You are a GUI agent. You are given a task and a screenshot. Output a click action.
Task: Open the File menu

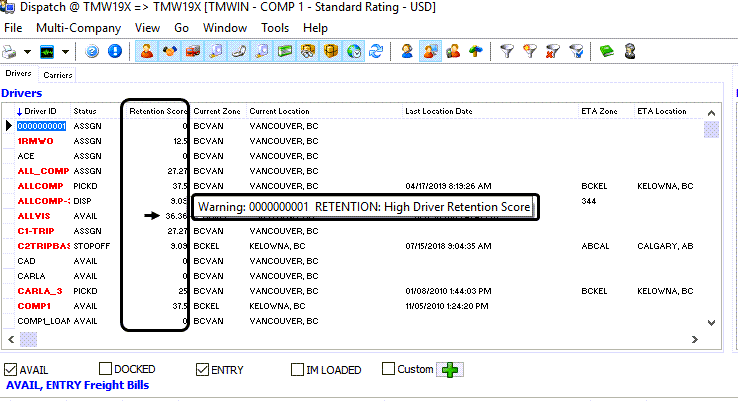coord(13,28)
